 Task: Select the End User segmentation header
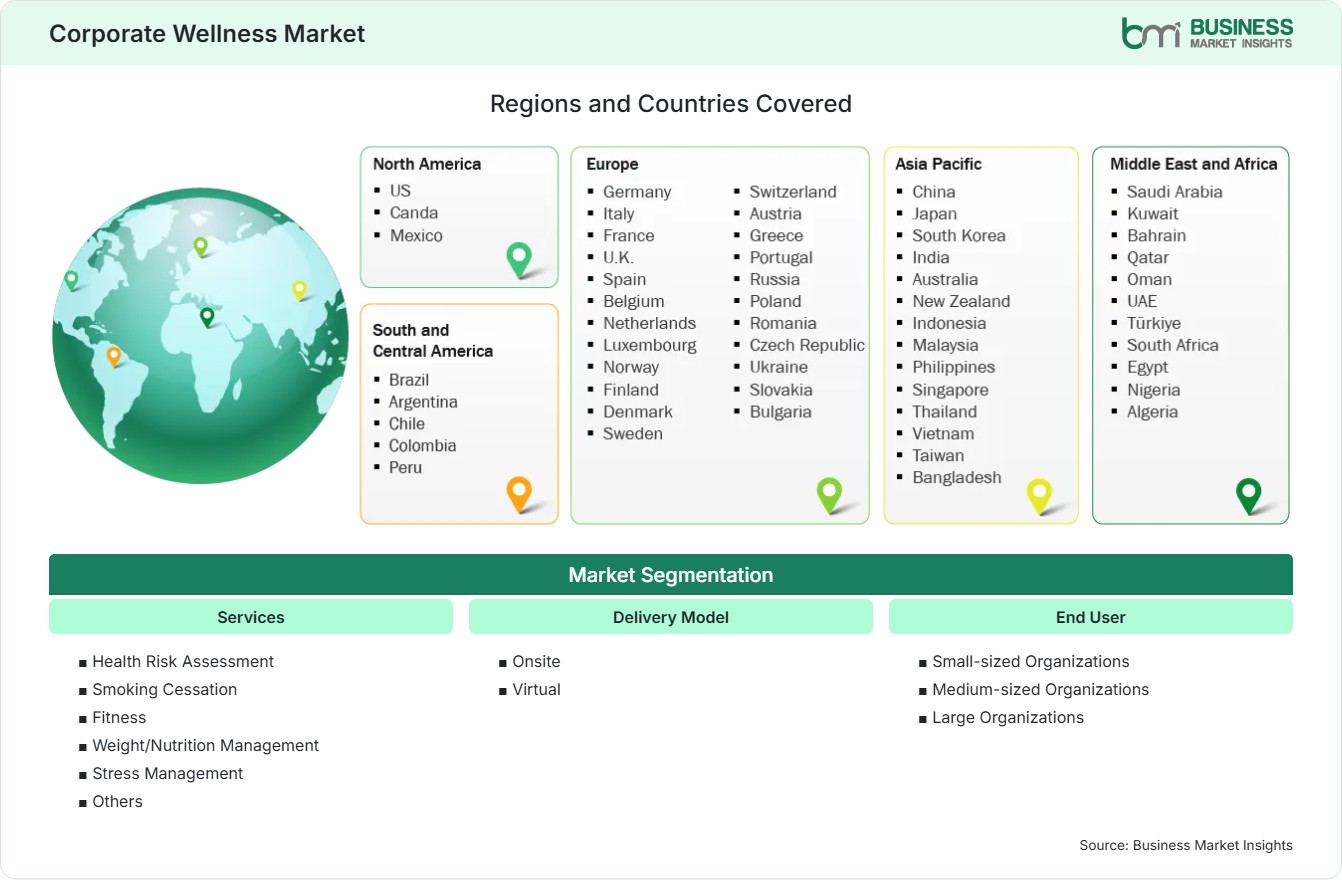[1091, 617]
